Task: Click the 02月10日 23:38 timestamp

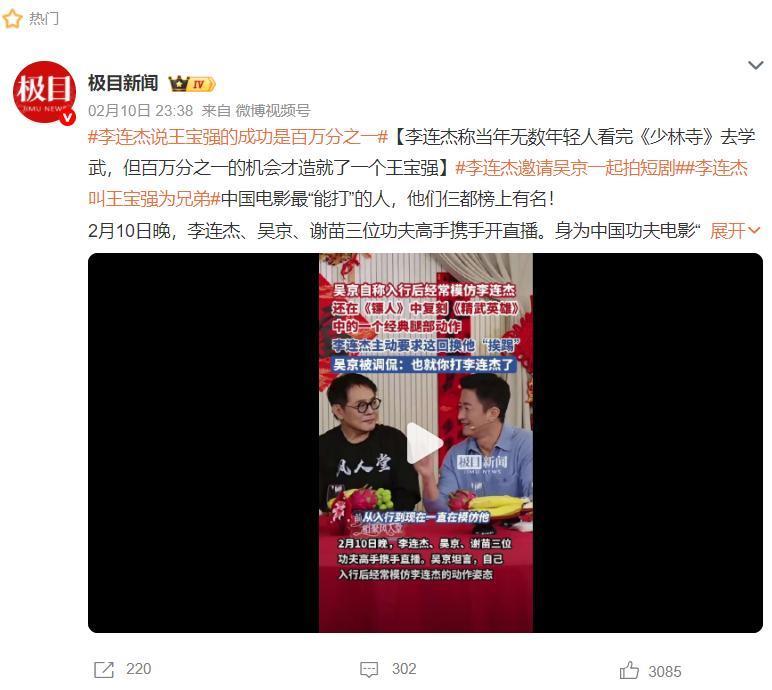Action: point(140,111)
